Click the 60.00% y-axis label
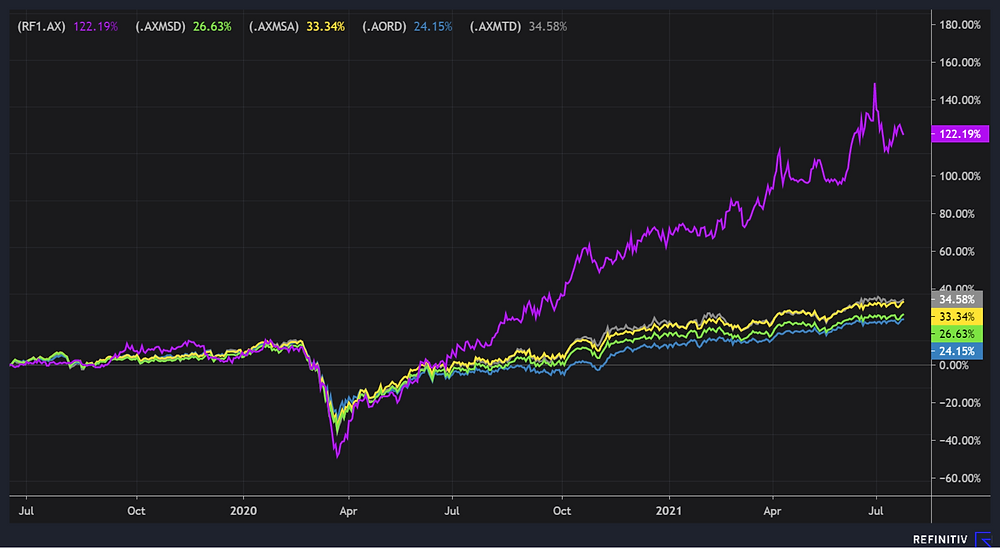1000x548 pixels. coord(958,251)
